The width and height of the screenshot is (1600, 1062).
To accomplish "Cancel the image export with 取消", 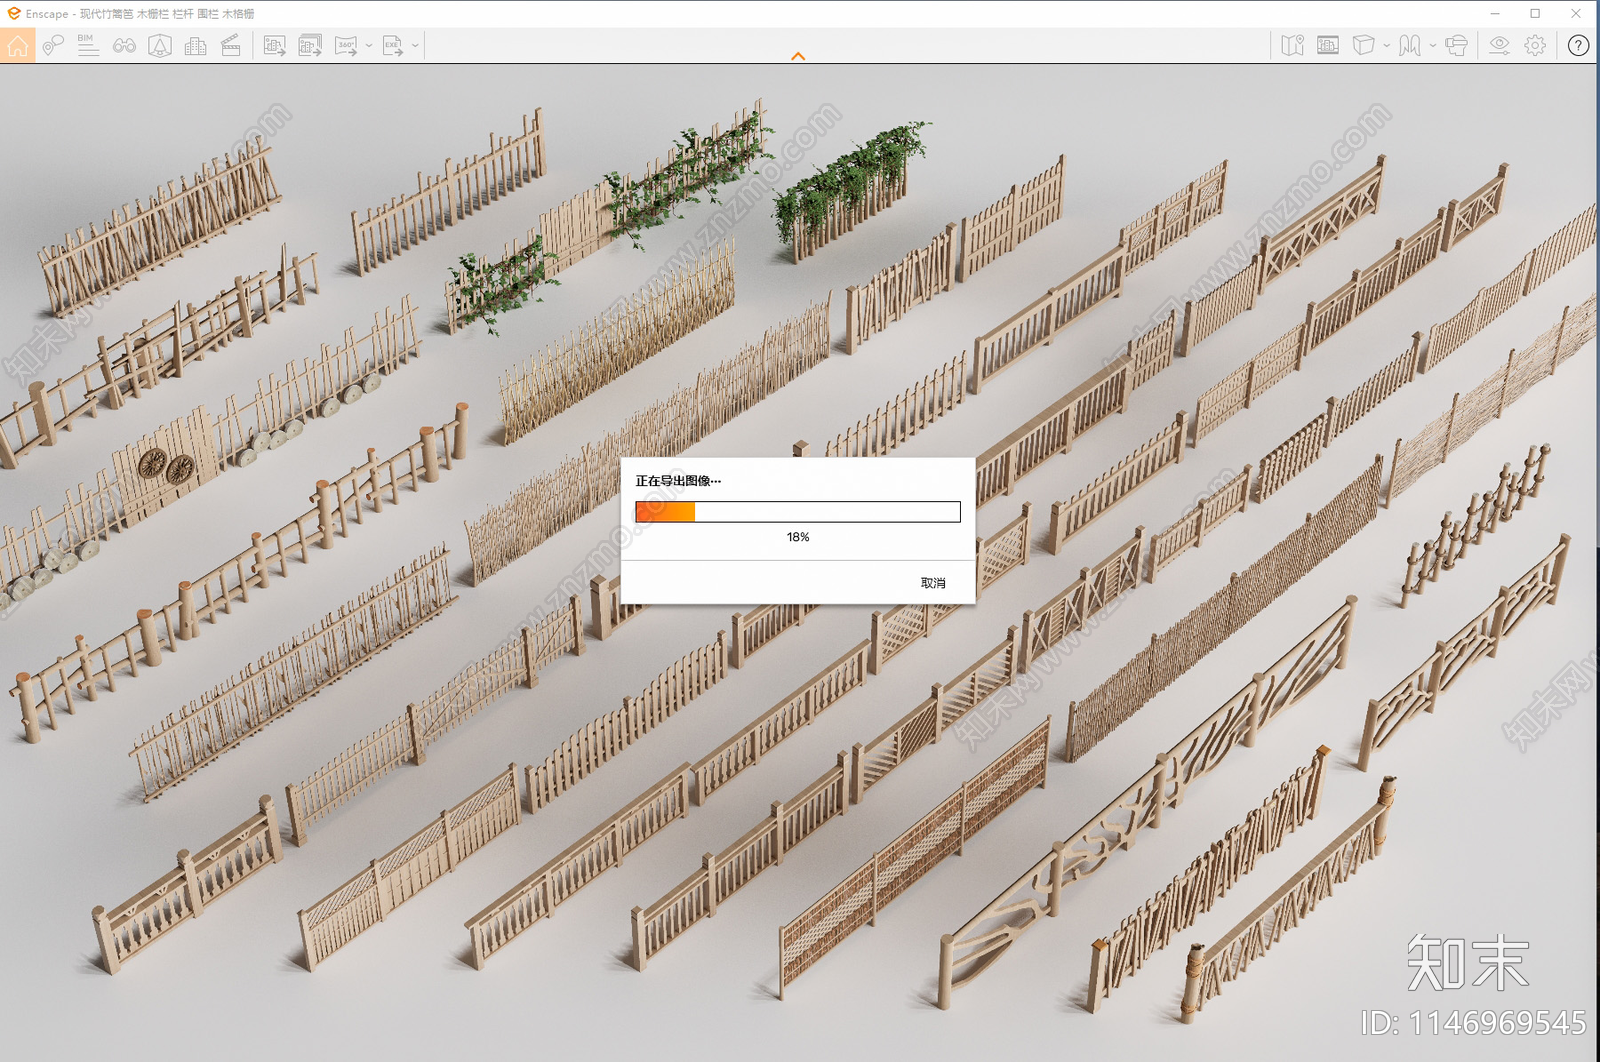I will (x=933, y=583).
